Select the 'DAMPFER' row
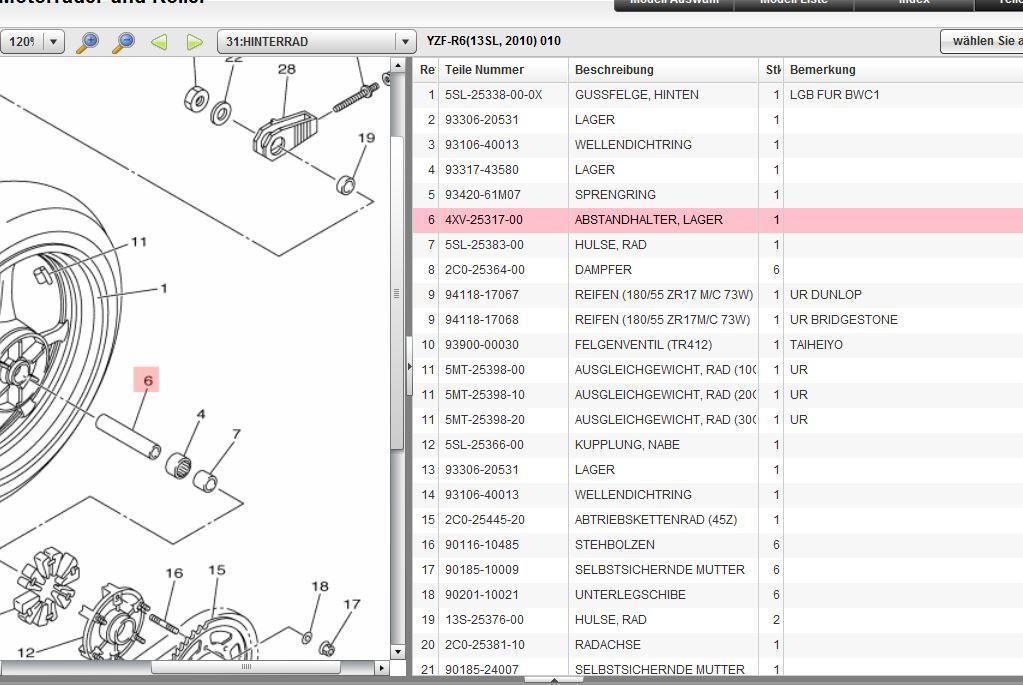Image resolution: width=1023 pixels, height=685 pixels. tap(718, 270)
